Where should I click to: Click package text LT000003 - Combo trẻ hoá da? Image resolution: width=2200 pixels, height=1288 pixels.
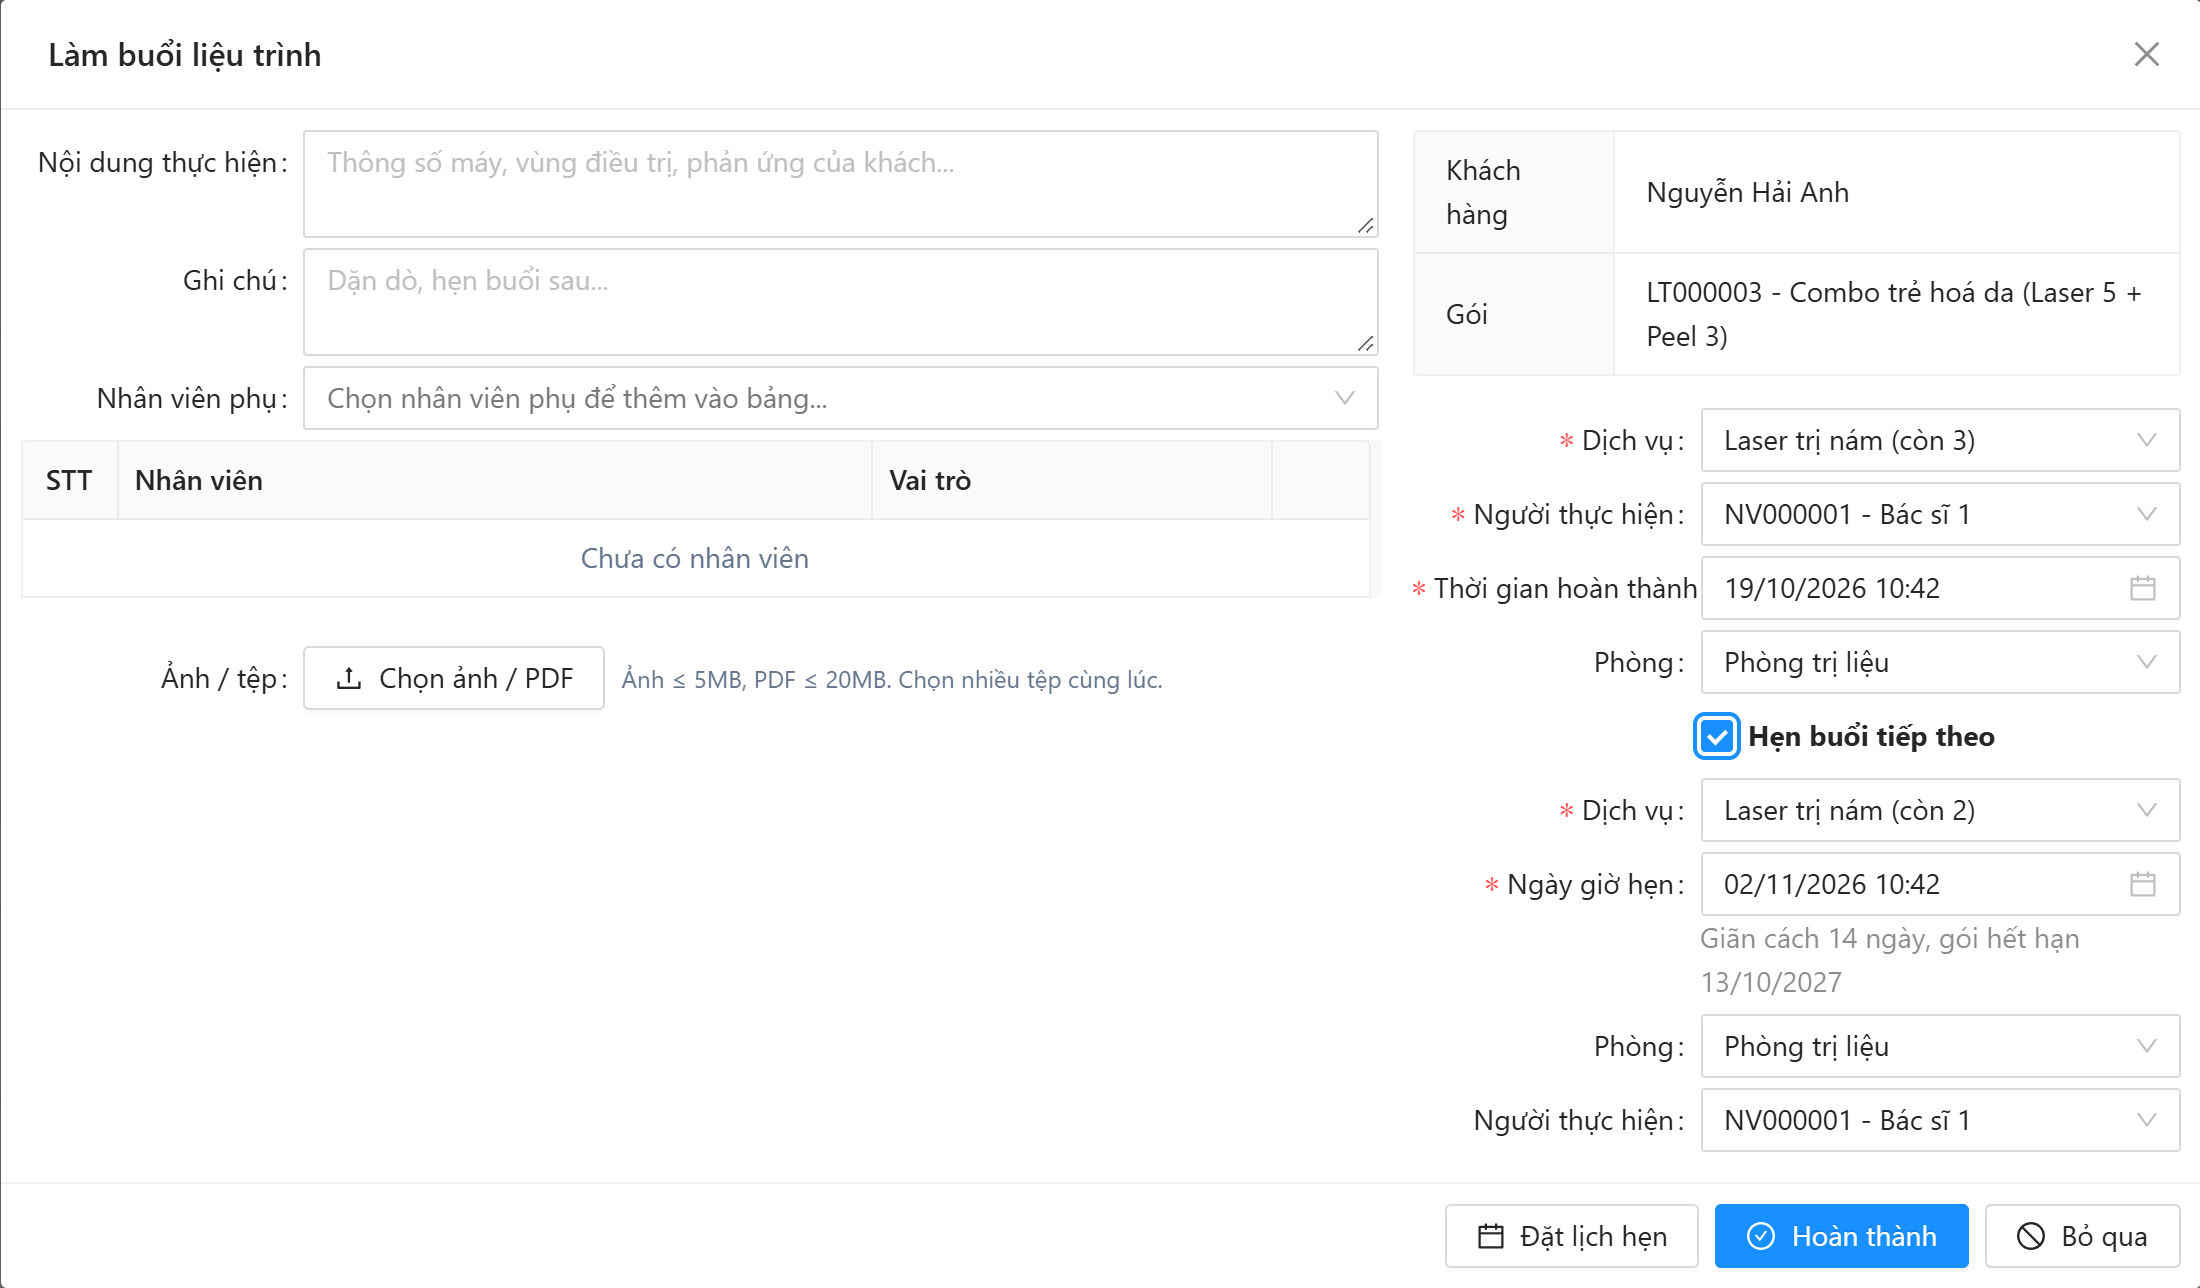(1894, 314)
